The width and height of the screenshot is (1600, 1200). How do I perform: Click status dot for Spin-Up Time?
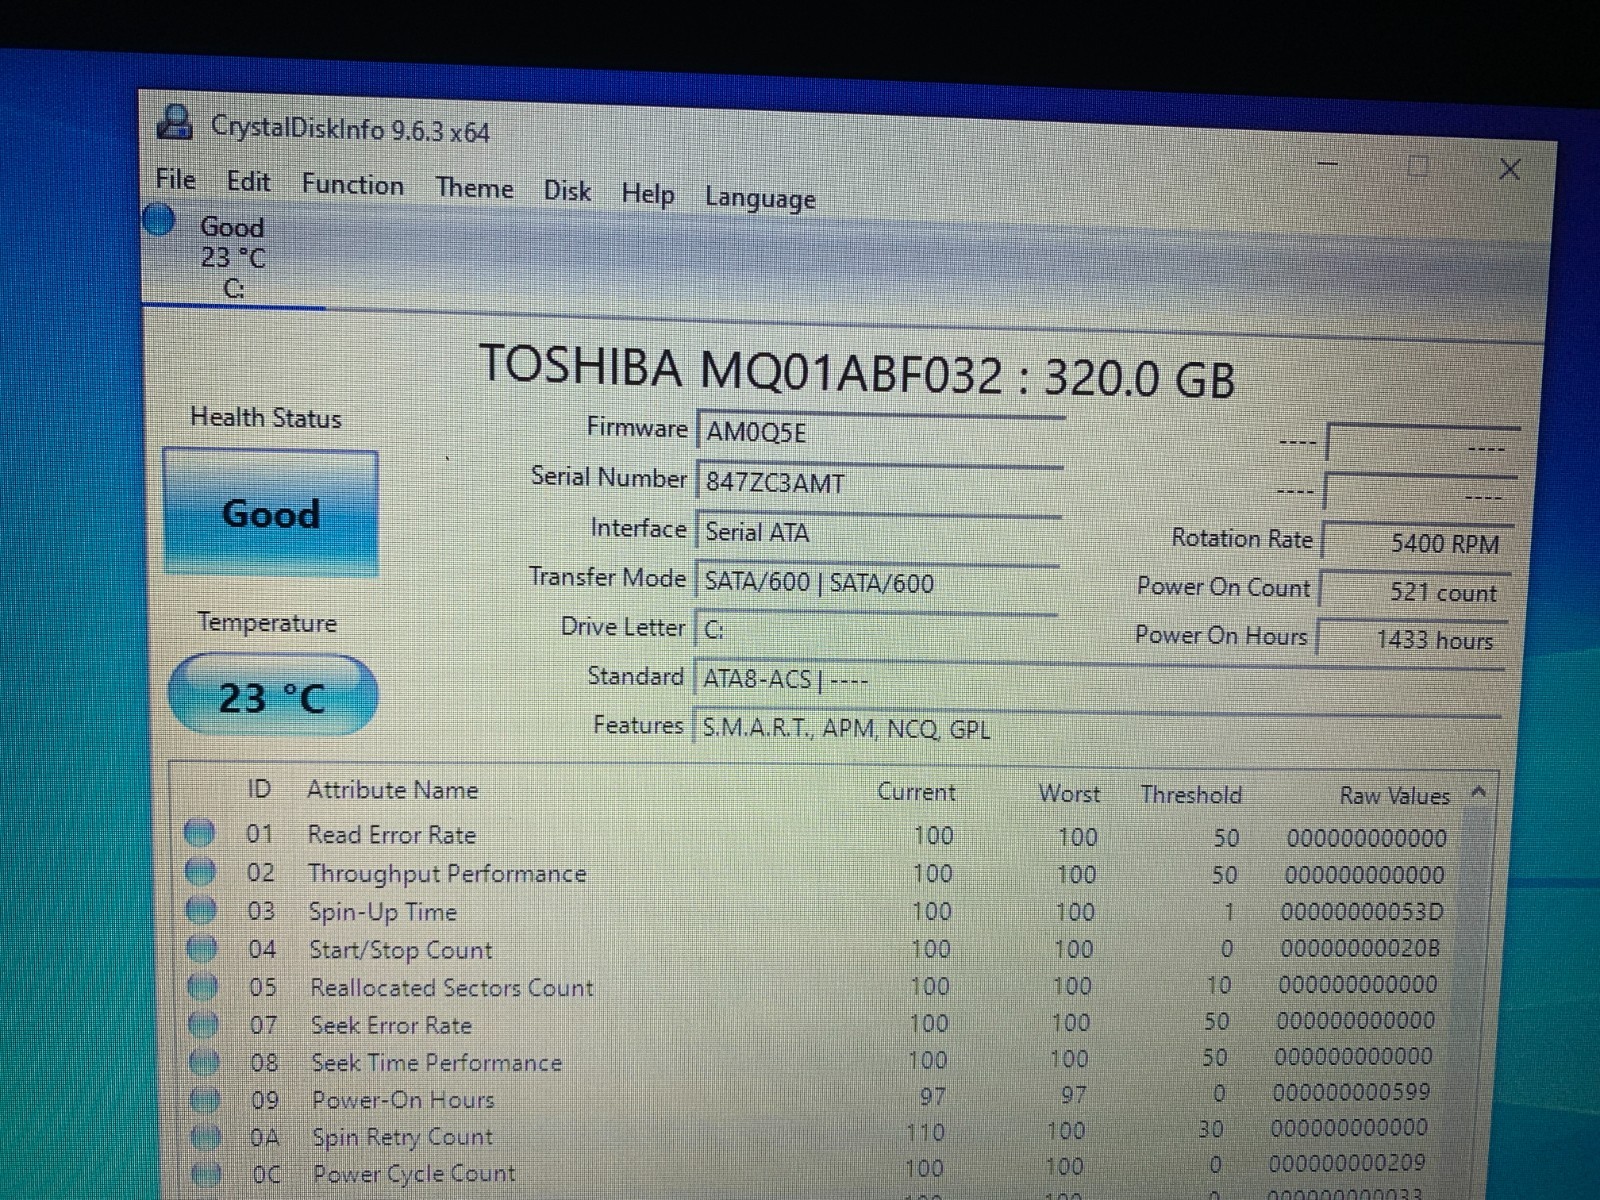point(202,909)
